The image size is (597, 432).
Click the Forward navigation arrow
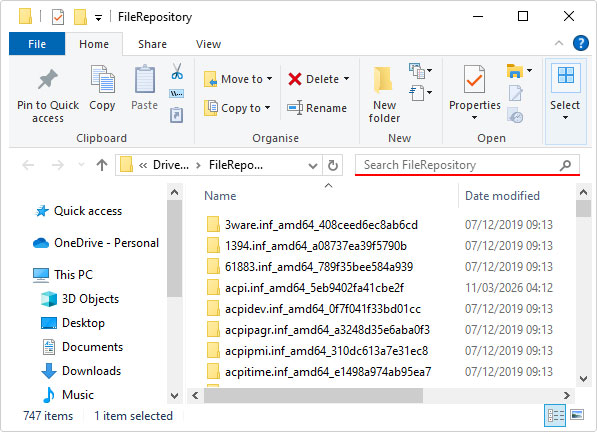point(57,165)
